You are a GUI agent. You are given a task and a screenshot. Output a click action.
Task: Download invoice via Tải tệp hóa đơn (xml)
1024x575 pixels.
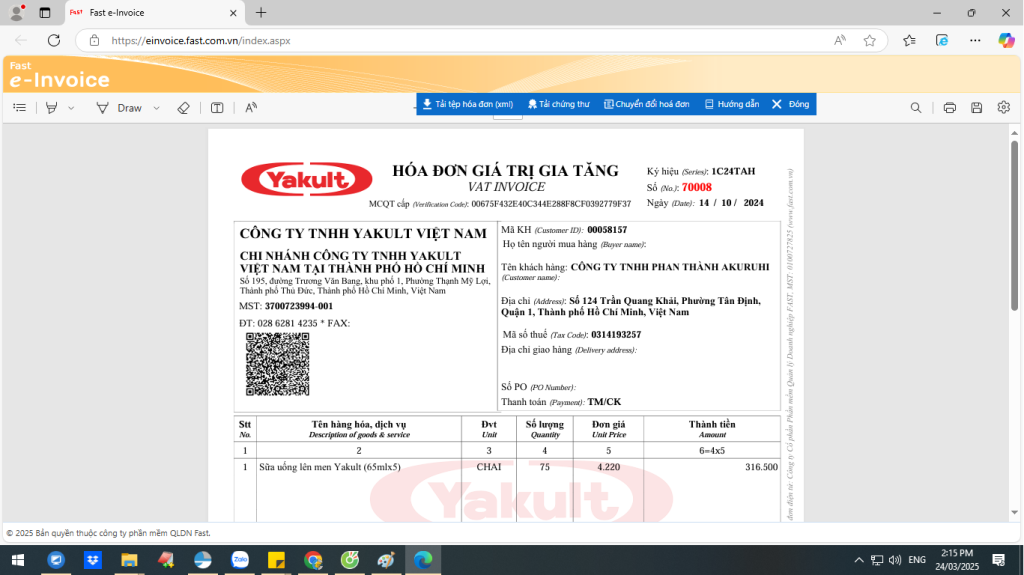[x=468, y=104]
